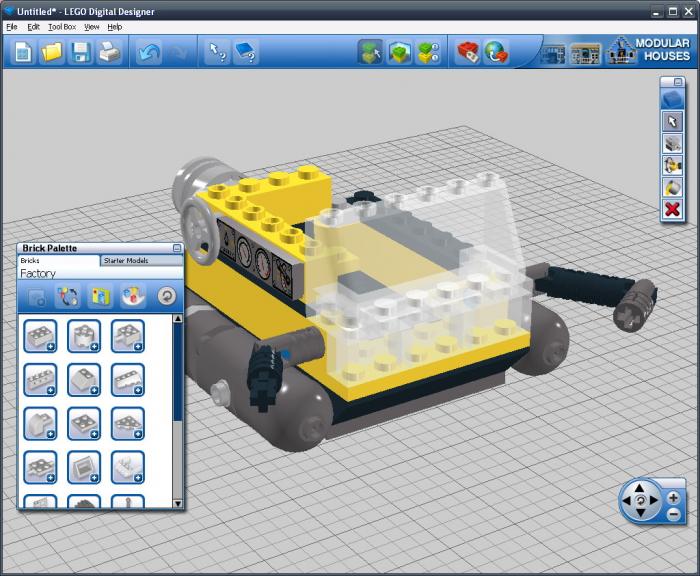Rotate camera down with bottom arrow
This screenshot has height=576, width=700.
pos(640,513)
